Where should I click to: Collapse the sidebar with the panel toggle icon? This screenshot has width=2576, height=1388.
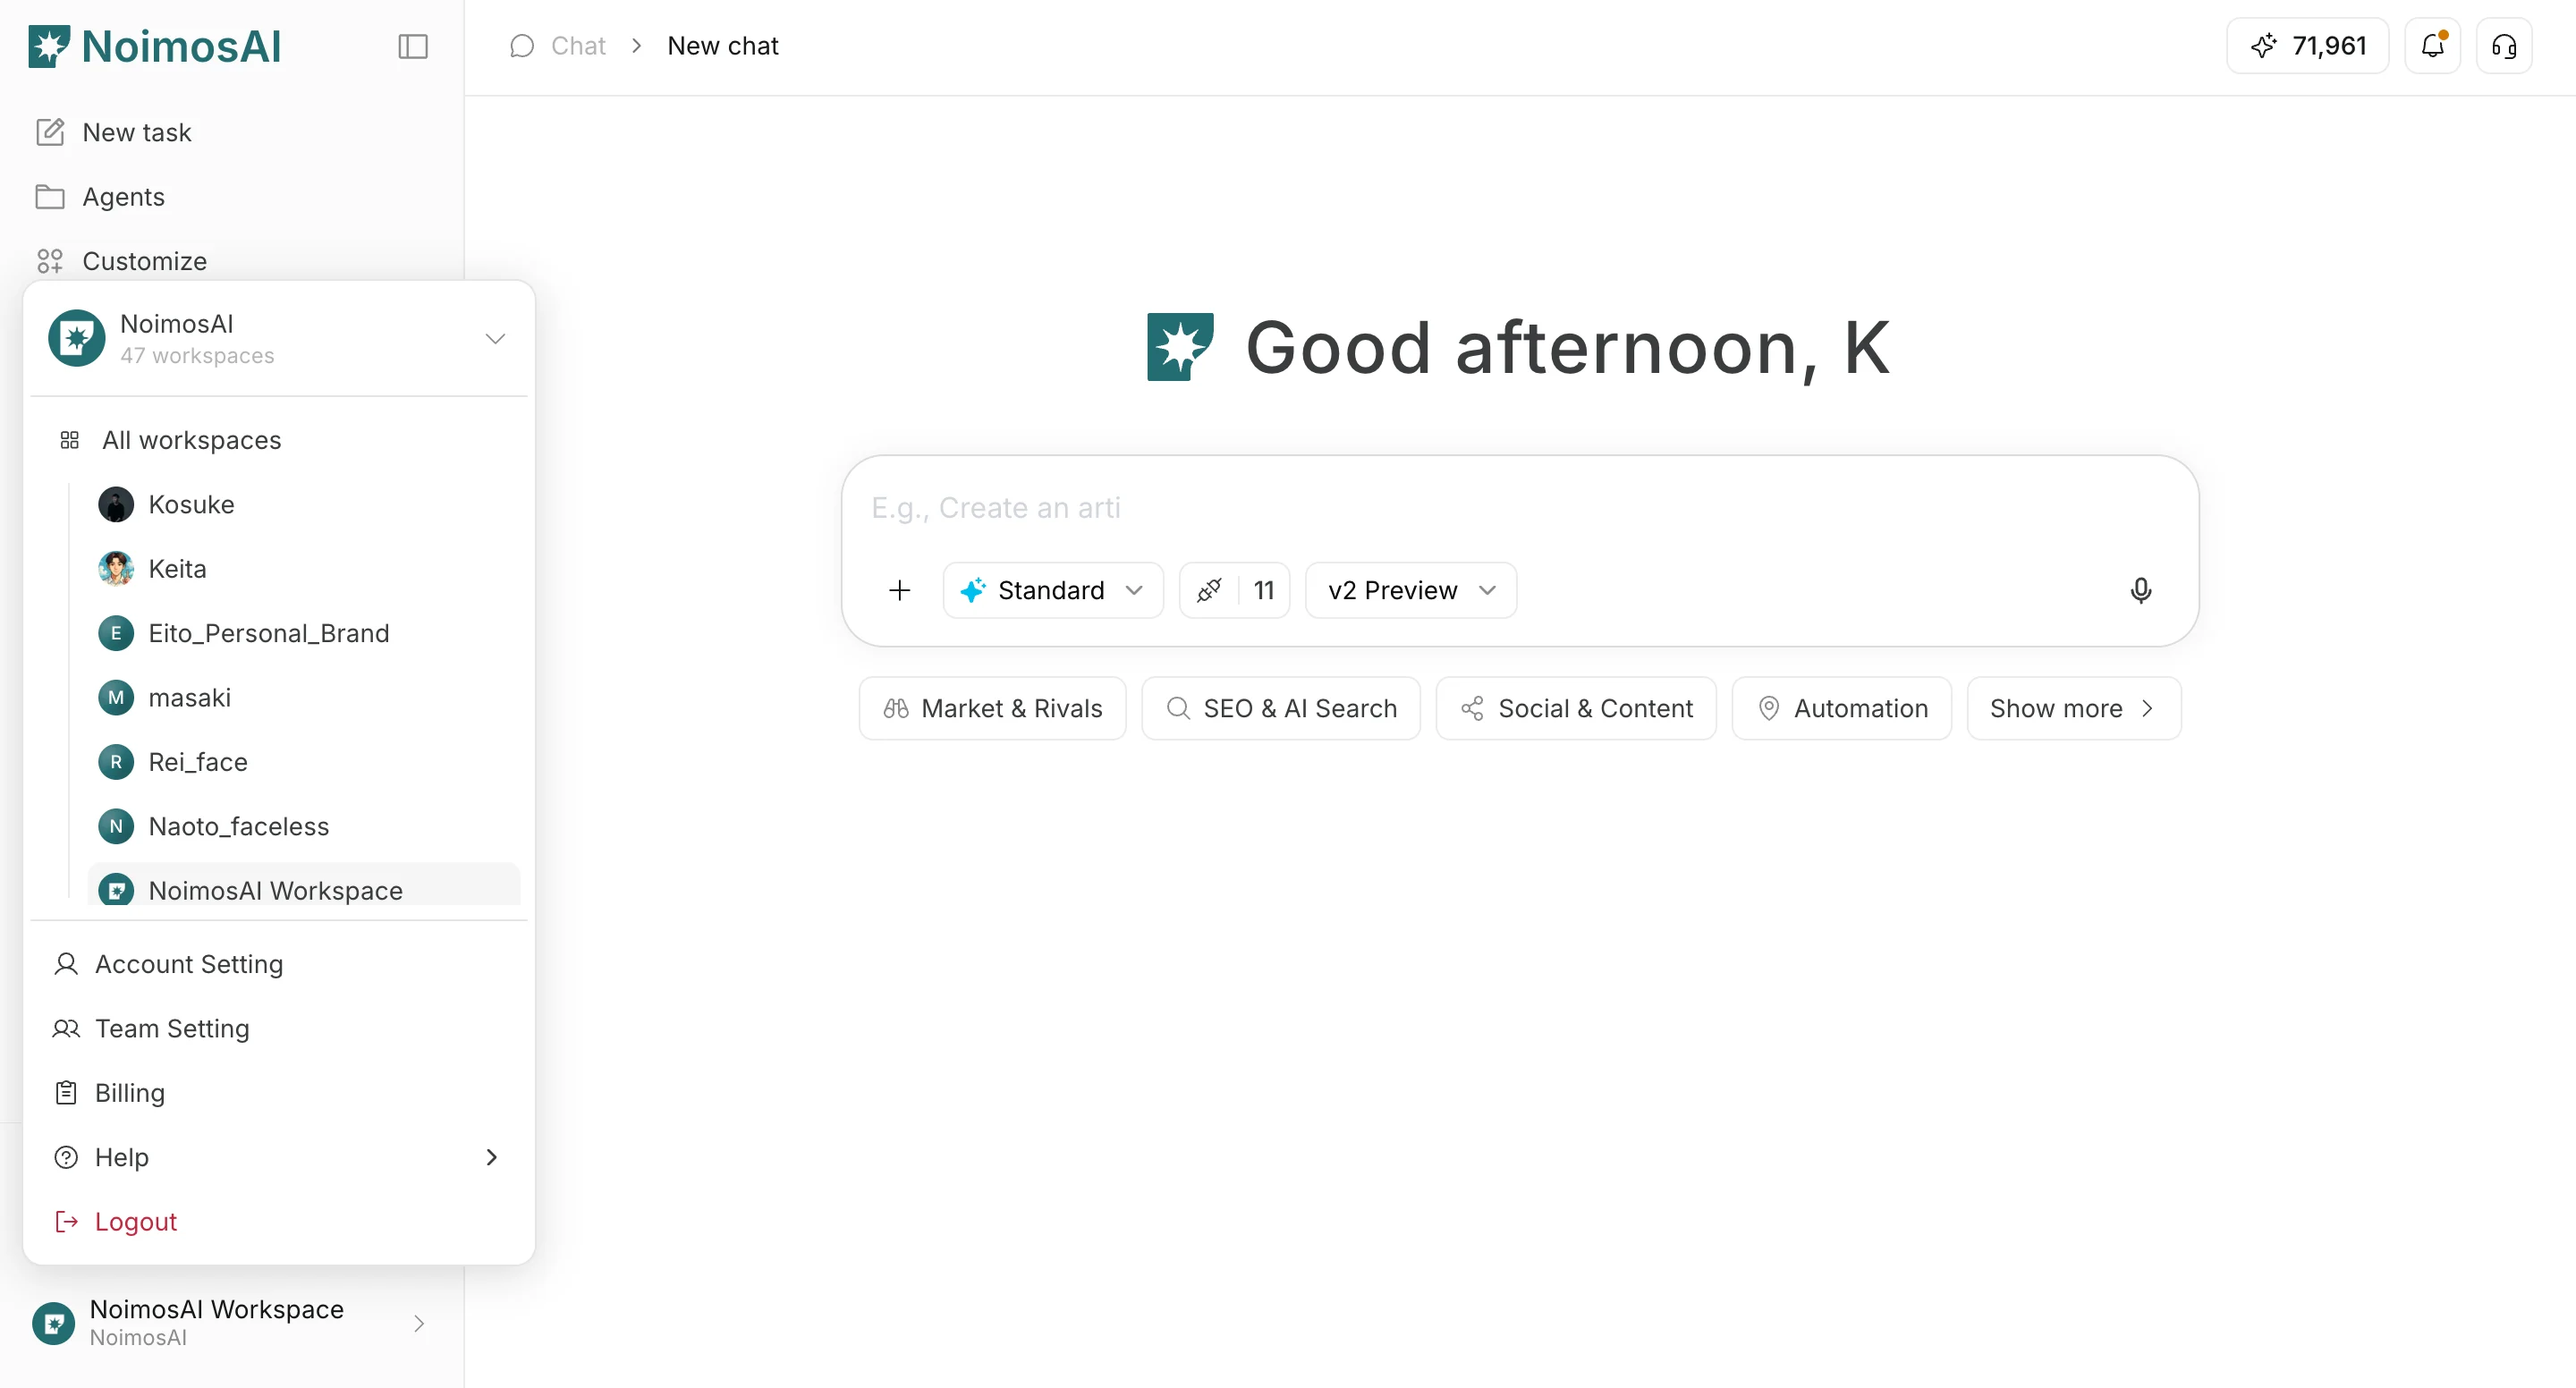[x=412, y=46]
